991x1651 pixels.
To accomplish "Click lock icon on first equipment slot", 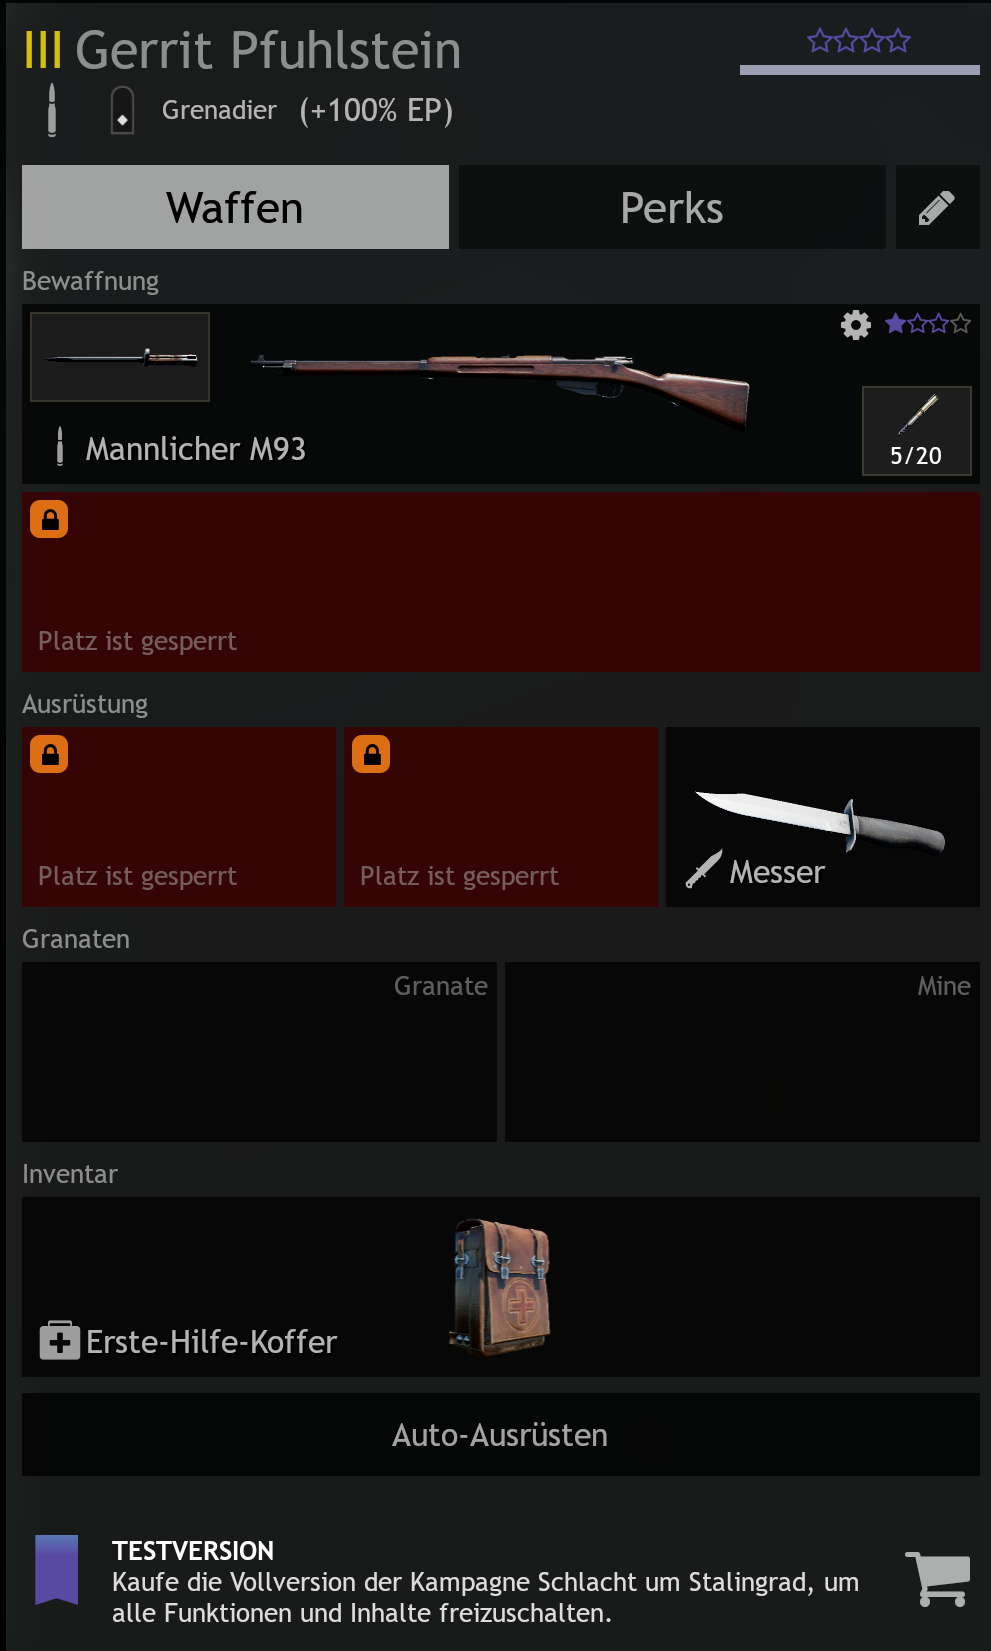I will tap(49, 754).
